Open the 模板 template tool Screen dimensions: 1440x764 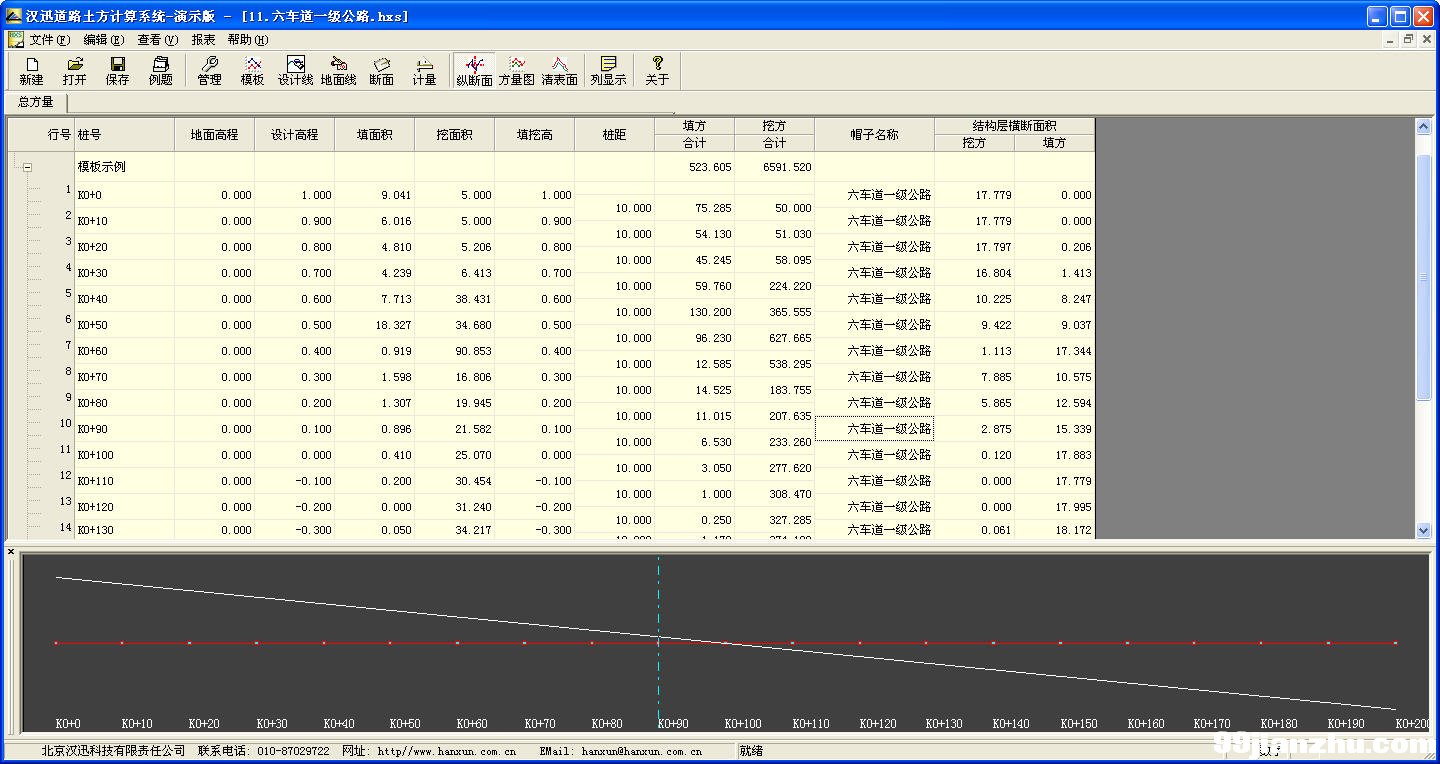pos(253,71)
